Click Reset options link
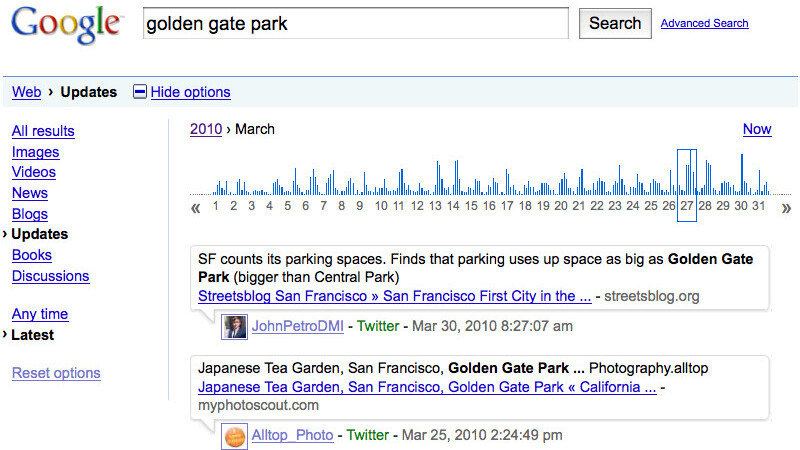 [56, 373]
